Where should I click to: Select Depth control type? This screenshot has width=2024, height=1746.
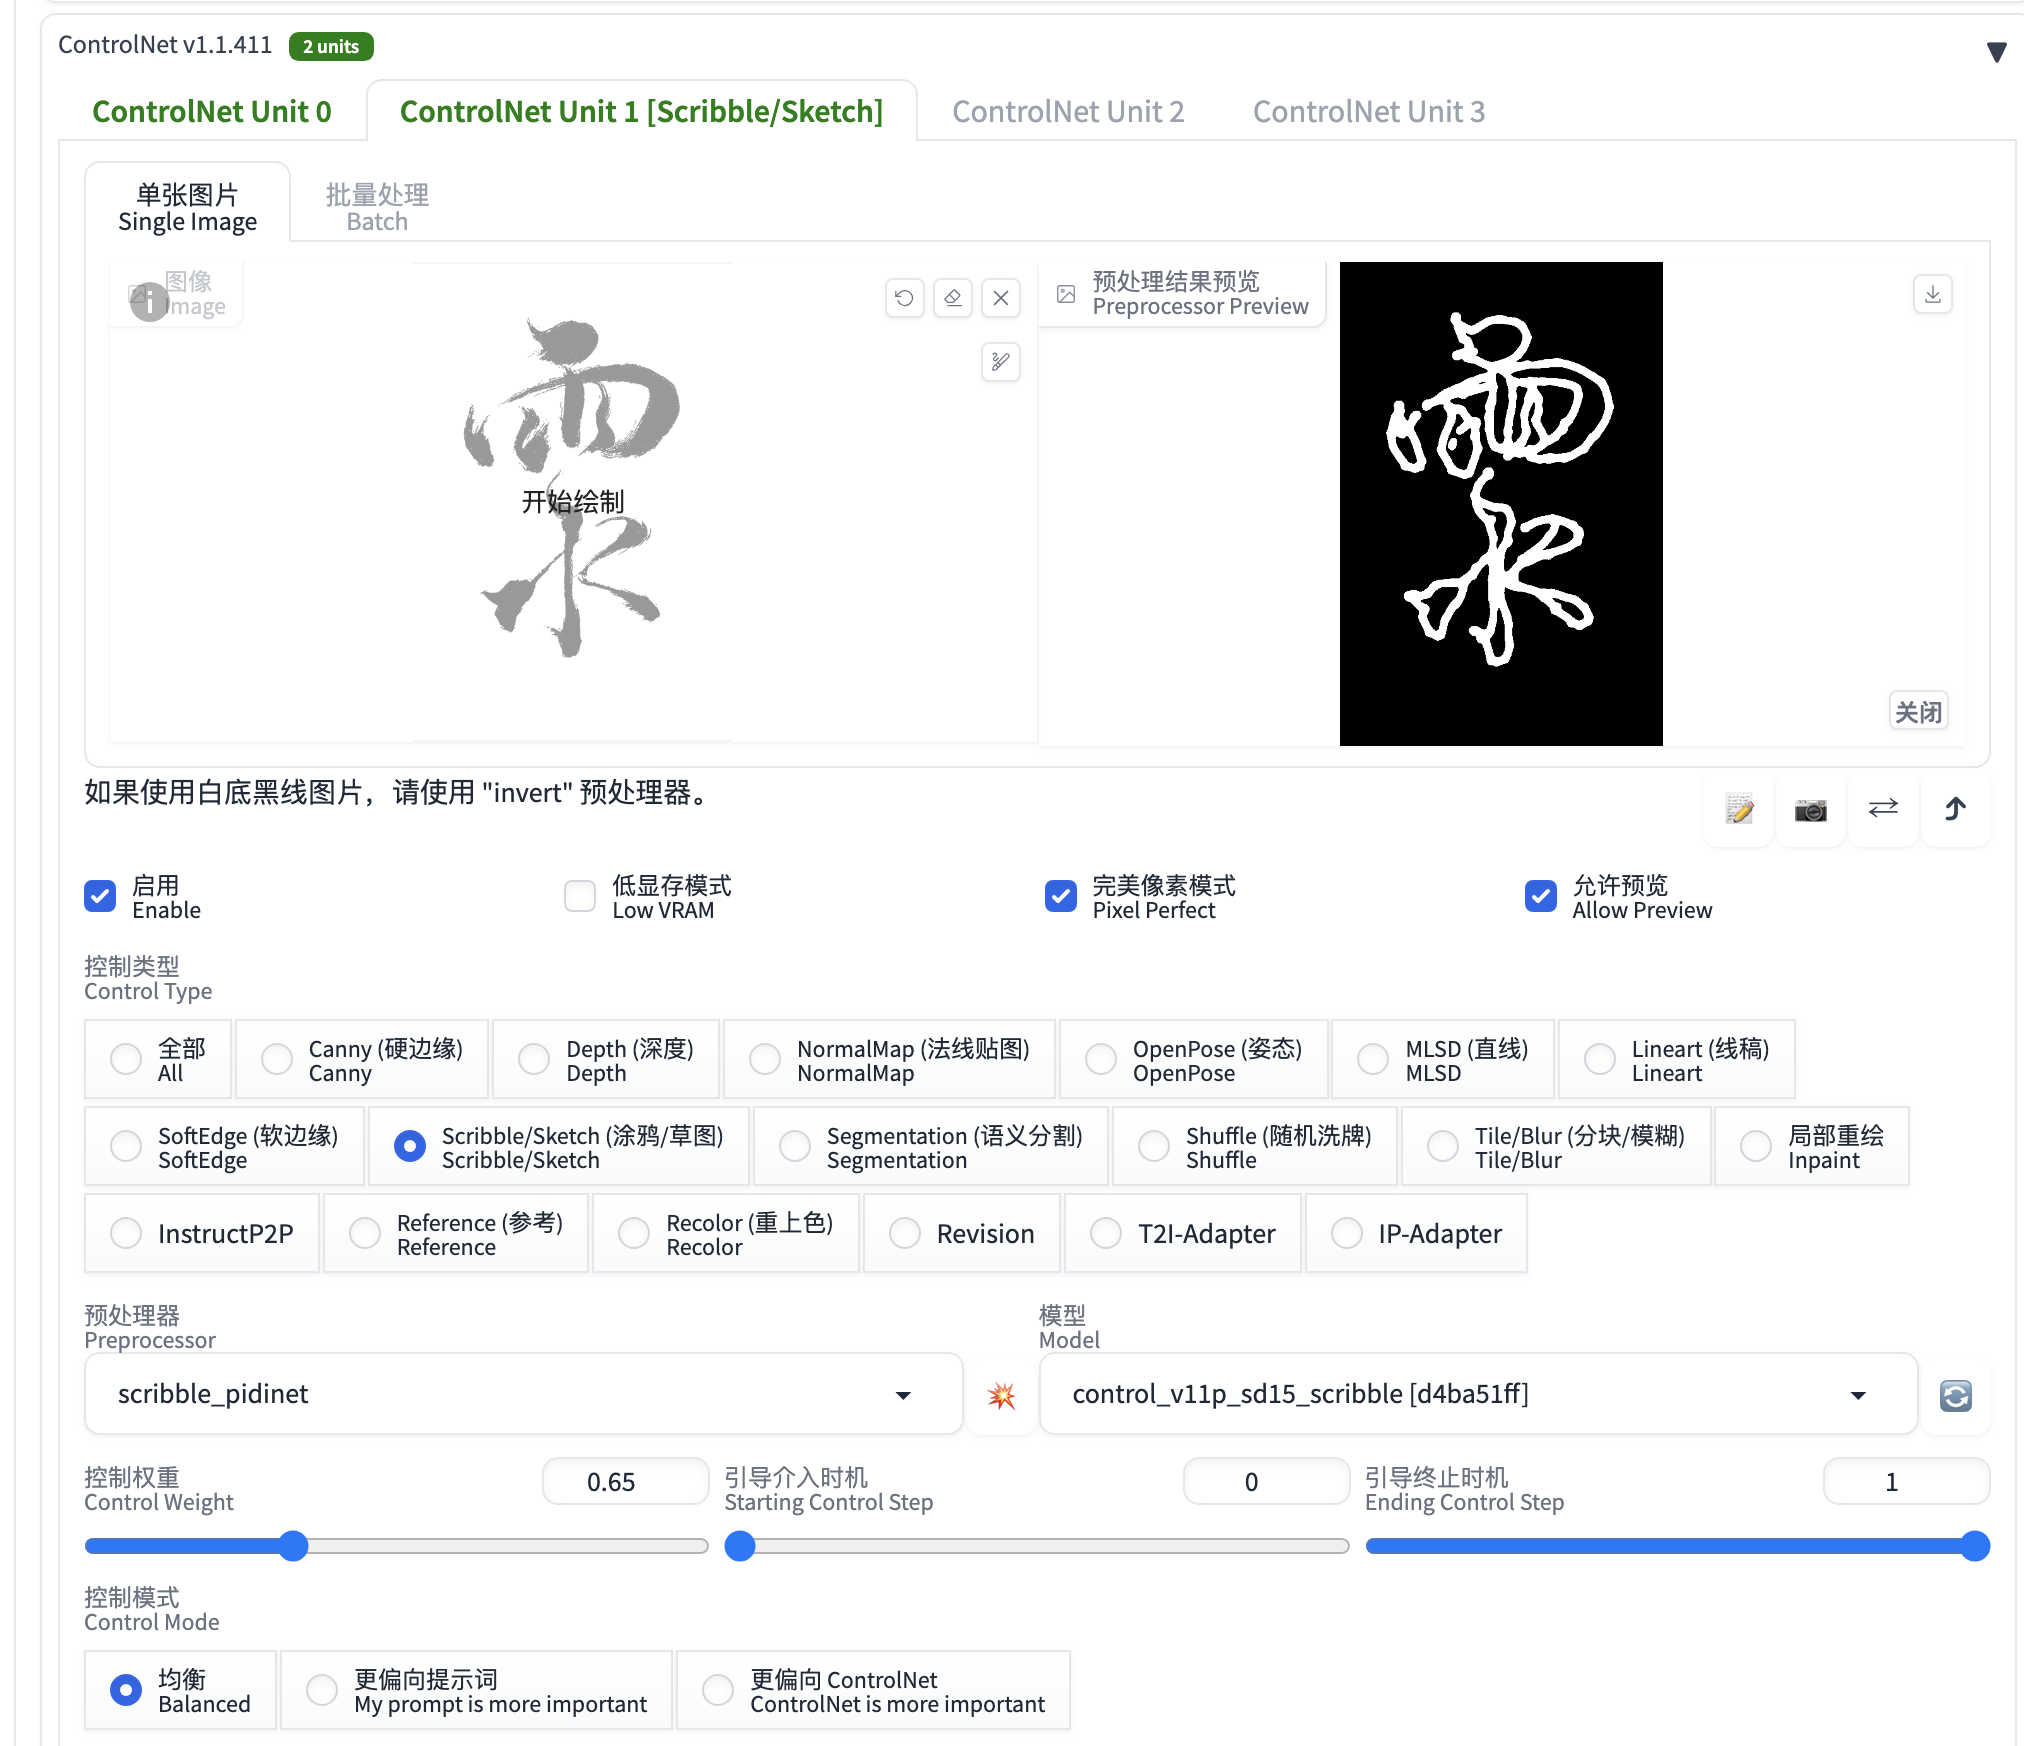coord(606,1060)
